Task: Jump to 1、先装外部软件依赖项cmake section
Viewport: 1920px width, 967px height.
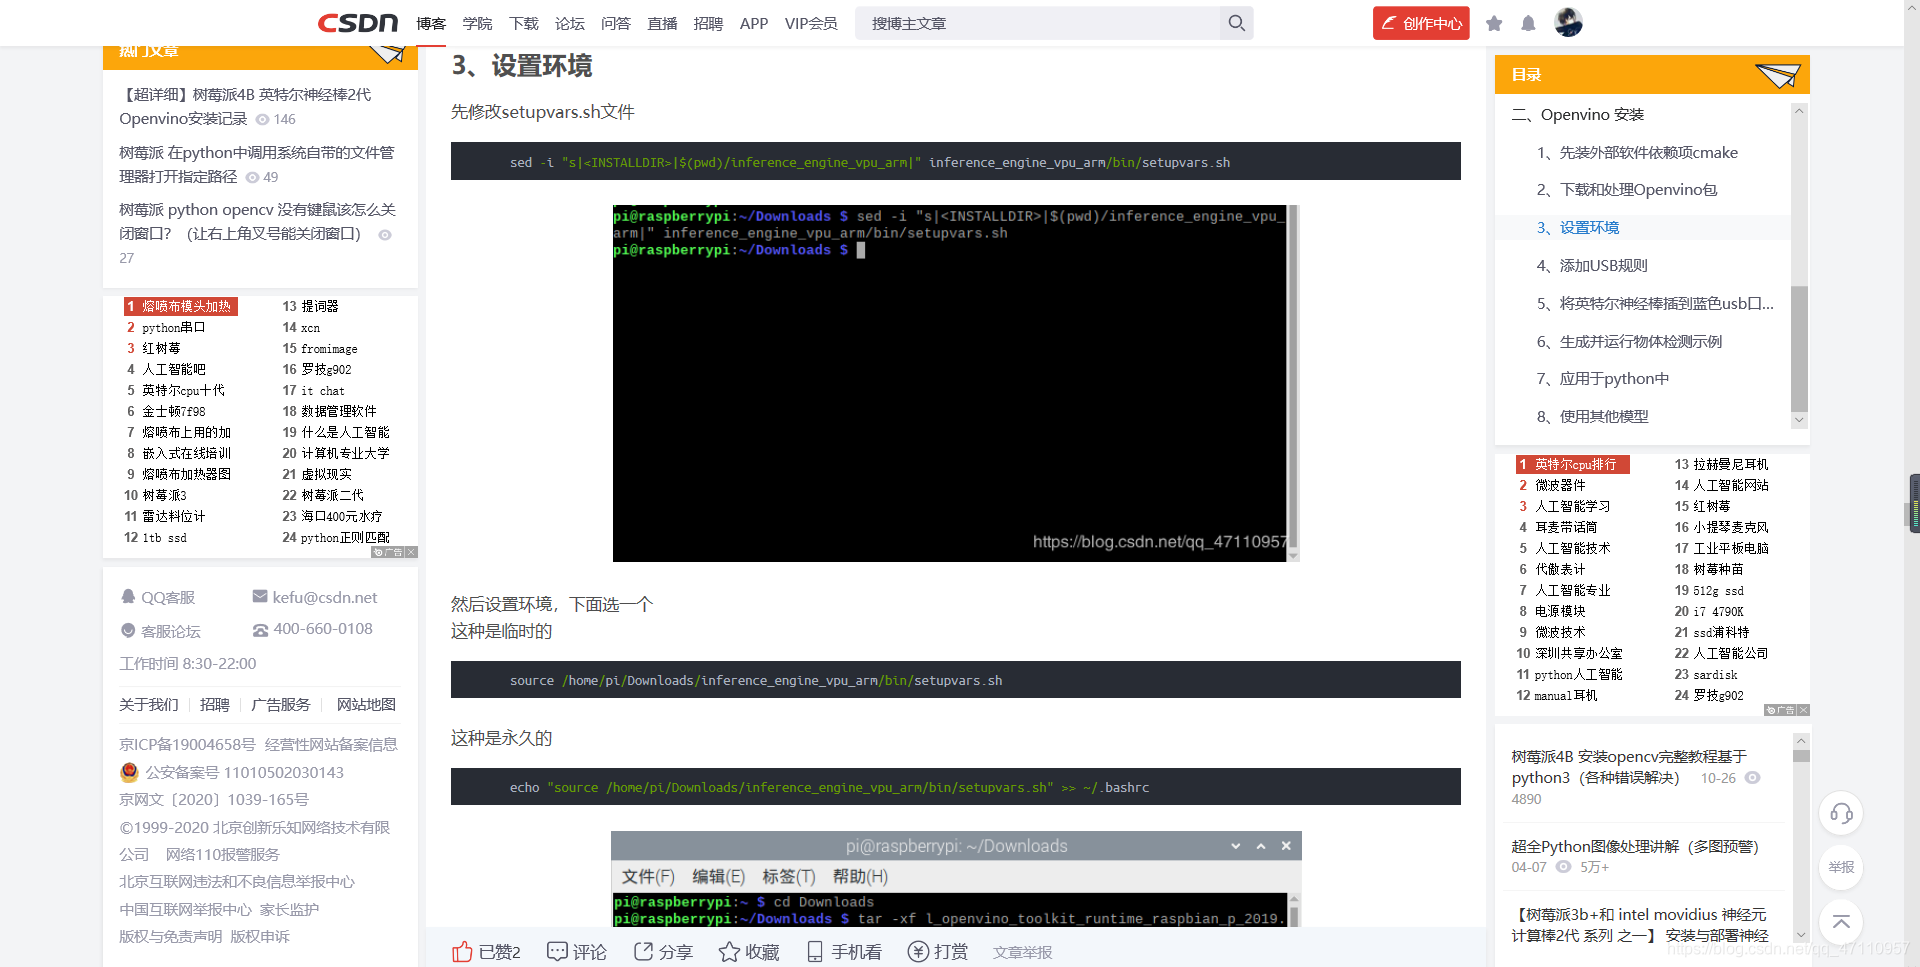Action: [x=1637, y=152]
